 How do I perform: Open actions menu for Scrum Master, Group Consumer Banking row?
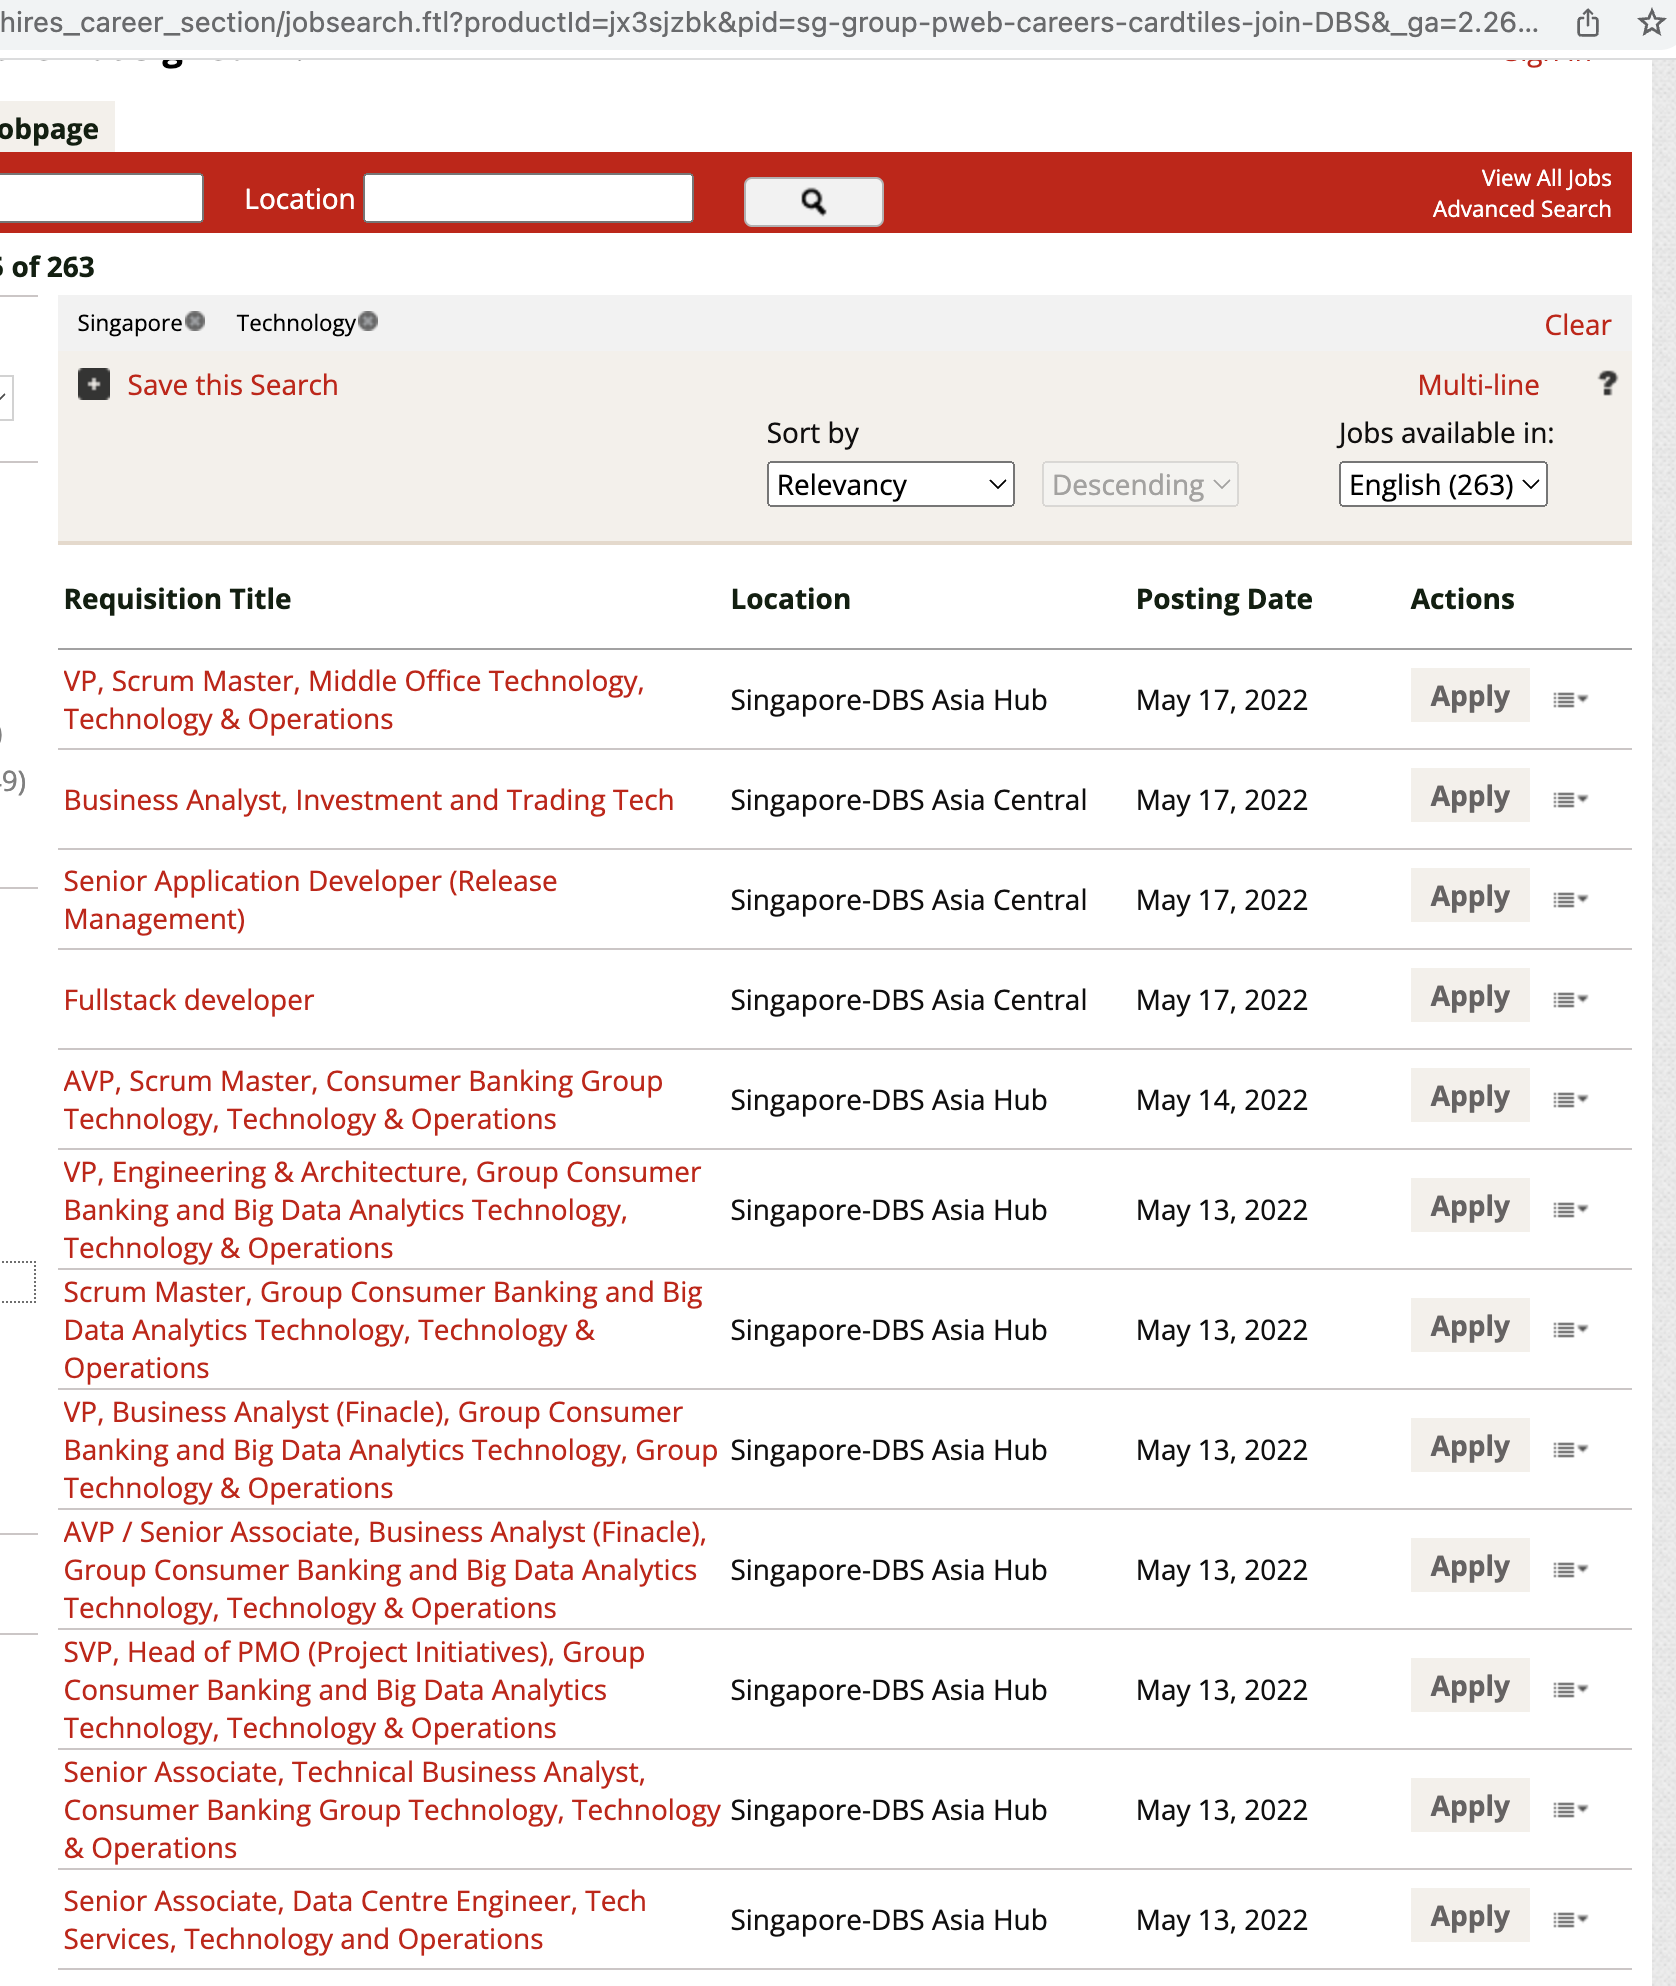click(x=1570, y=1330)
